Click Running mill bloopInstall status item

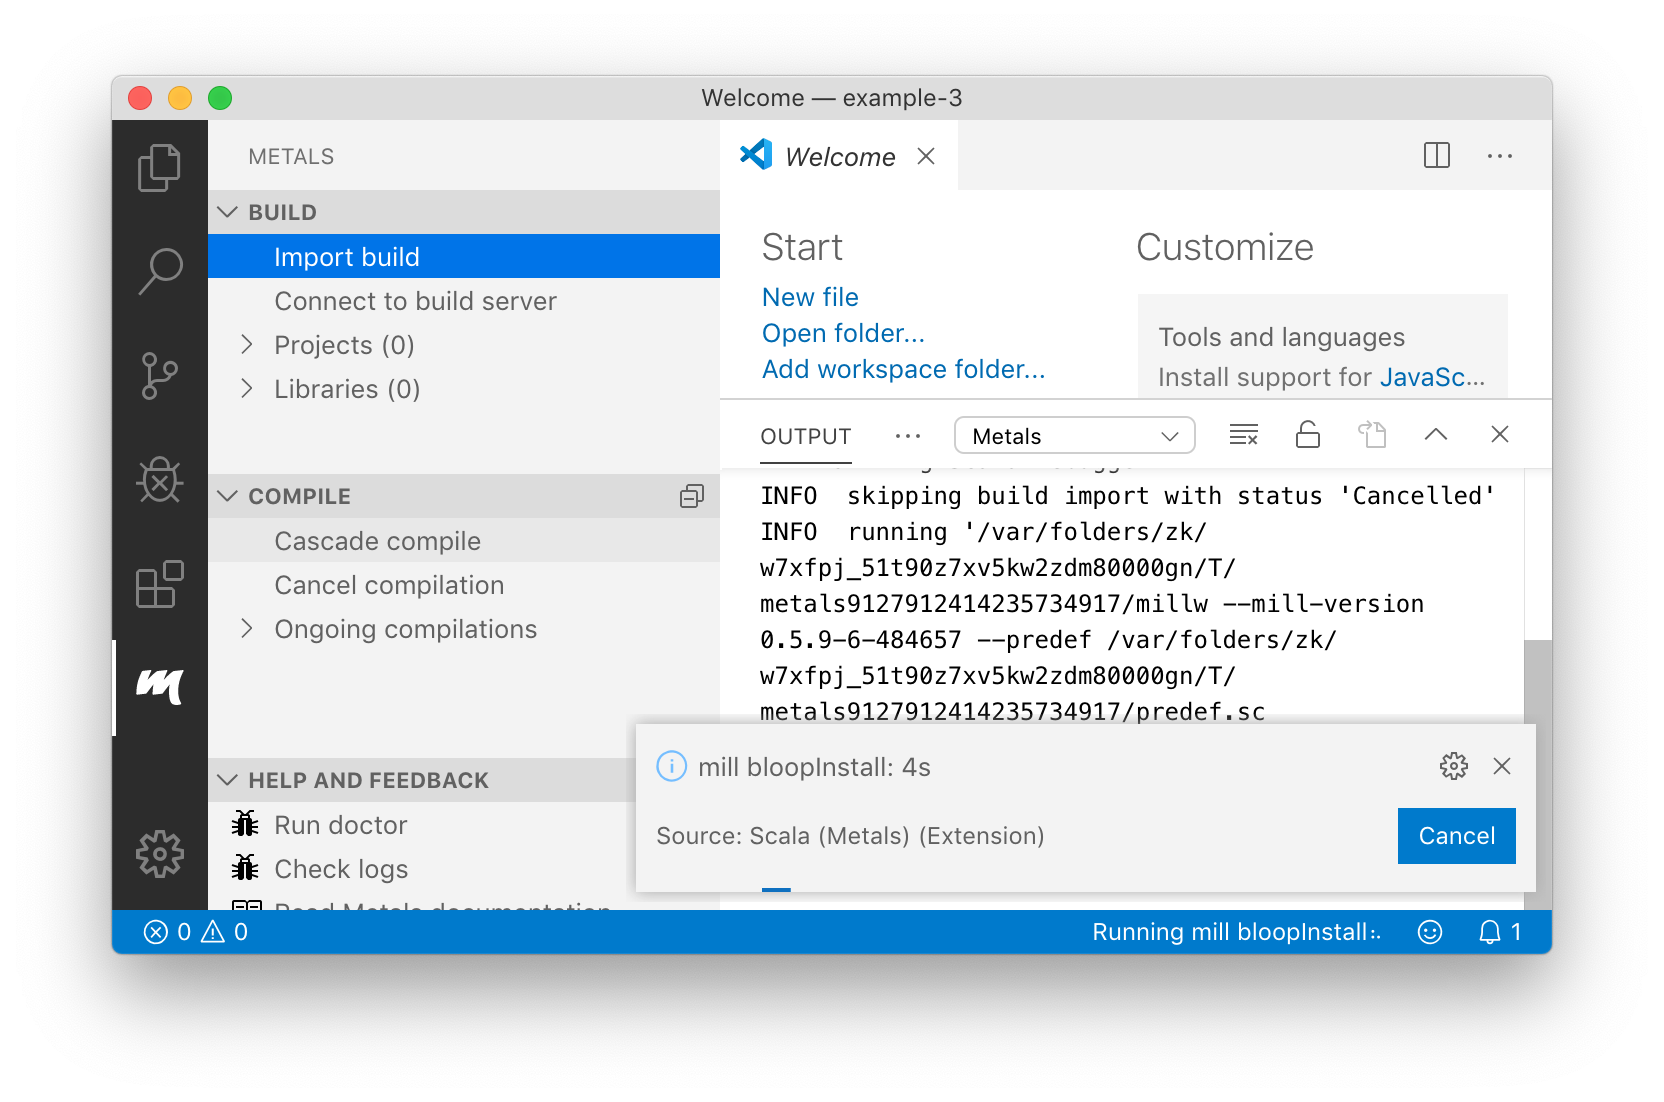[1236, 932]
